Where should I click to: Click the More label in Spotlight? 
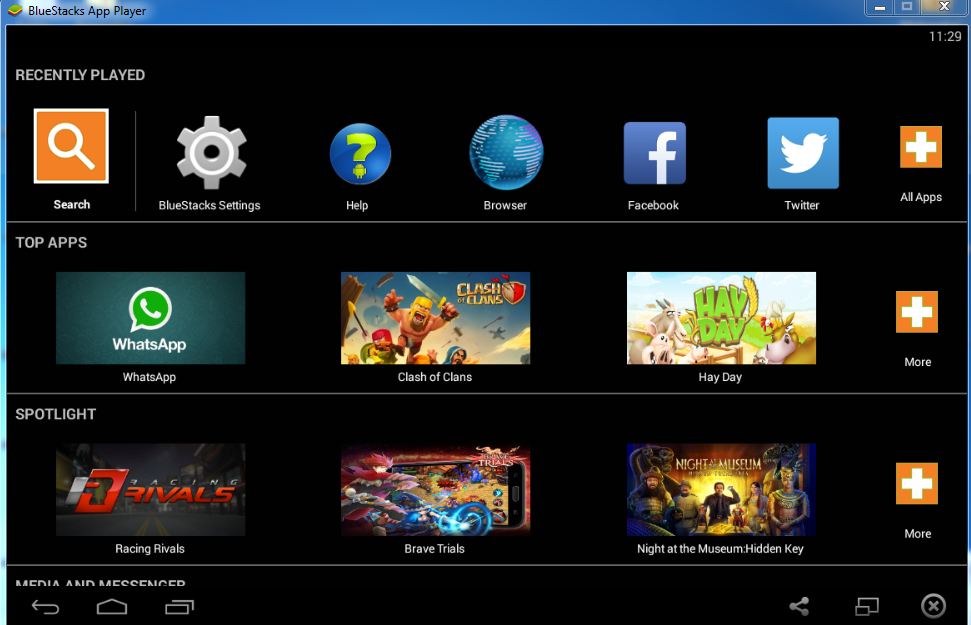[x=918, y=533]
